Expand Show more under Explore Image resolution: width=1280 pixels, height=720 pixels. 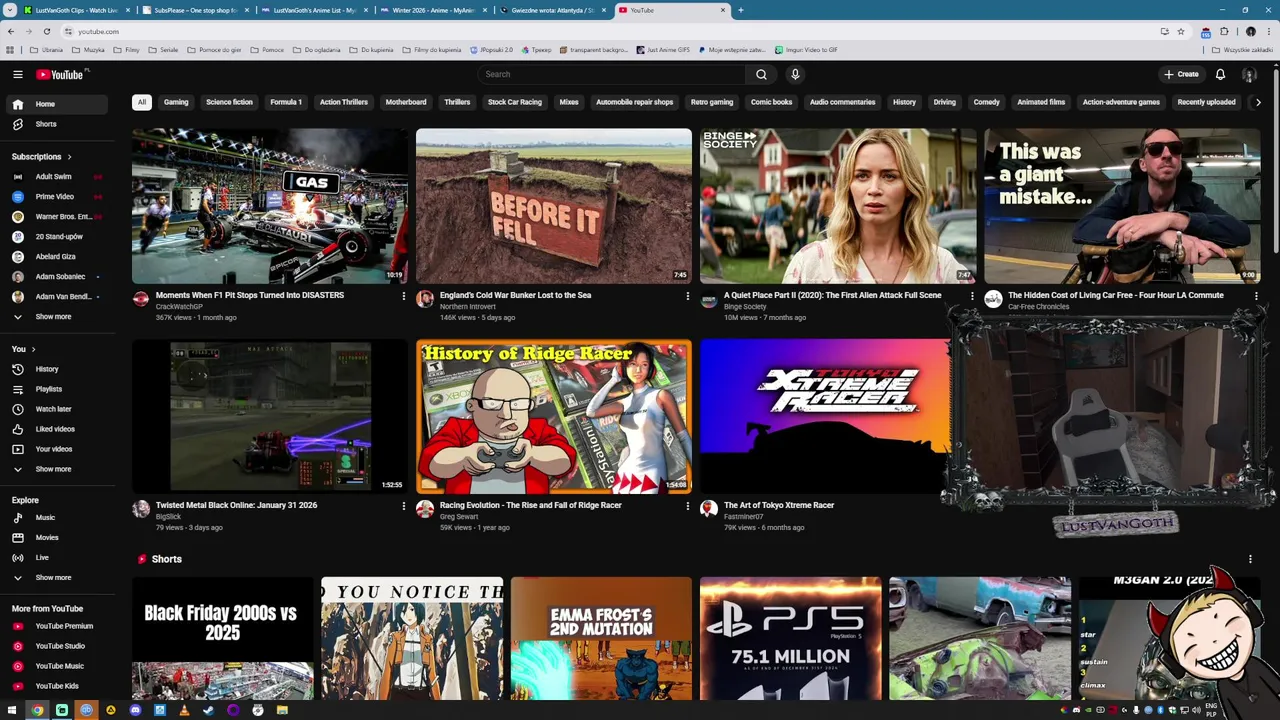(59, 578)
